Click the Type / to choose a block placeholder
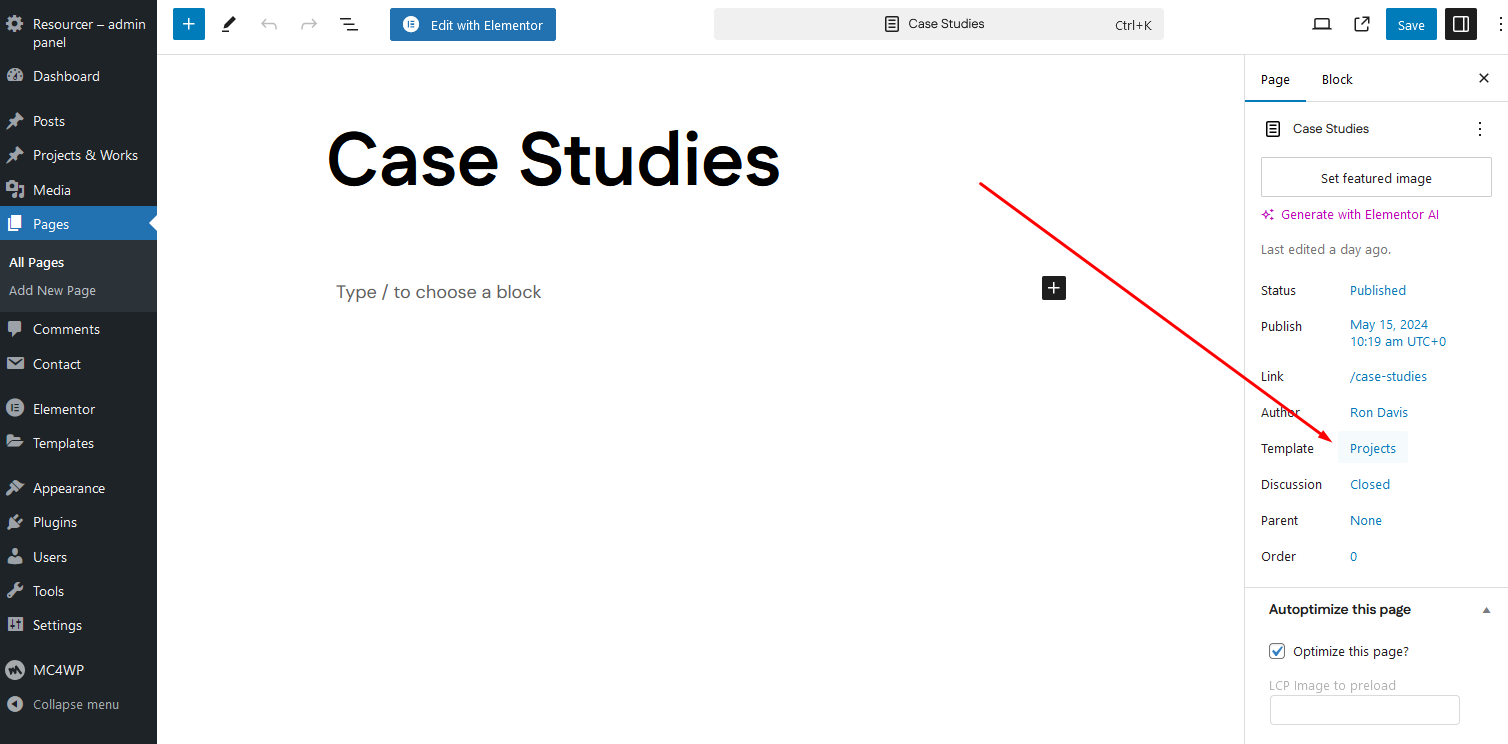The width and height of the screenshot is (1508, 744). click(x=439, y=292)
